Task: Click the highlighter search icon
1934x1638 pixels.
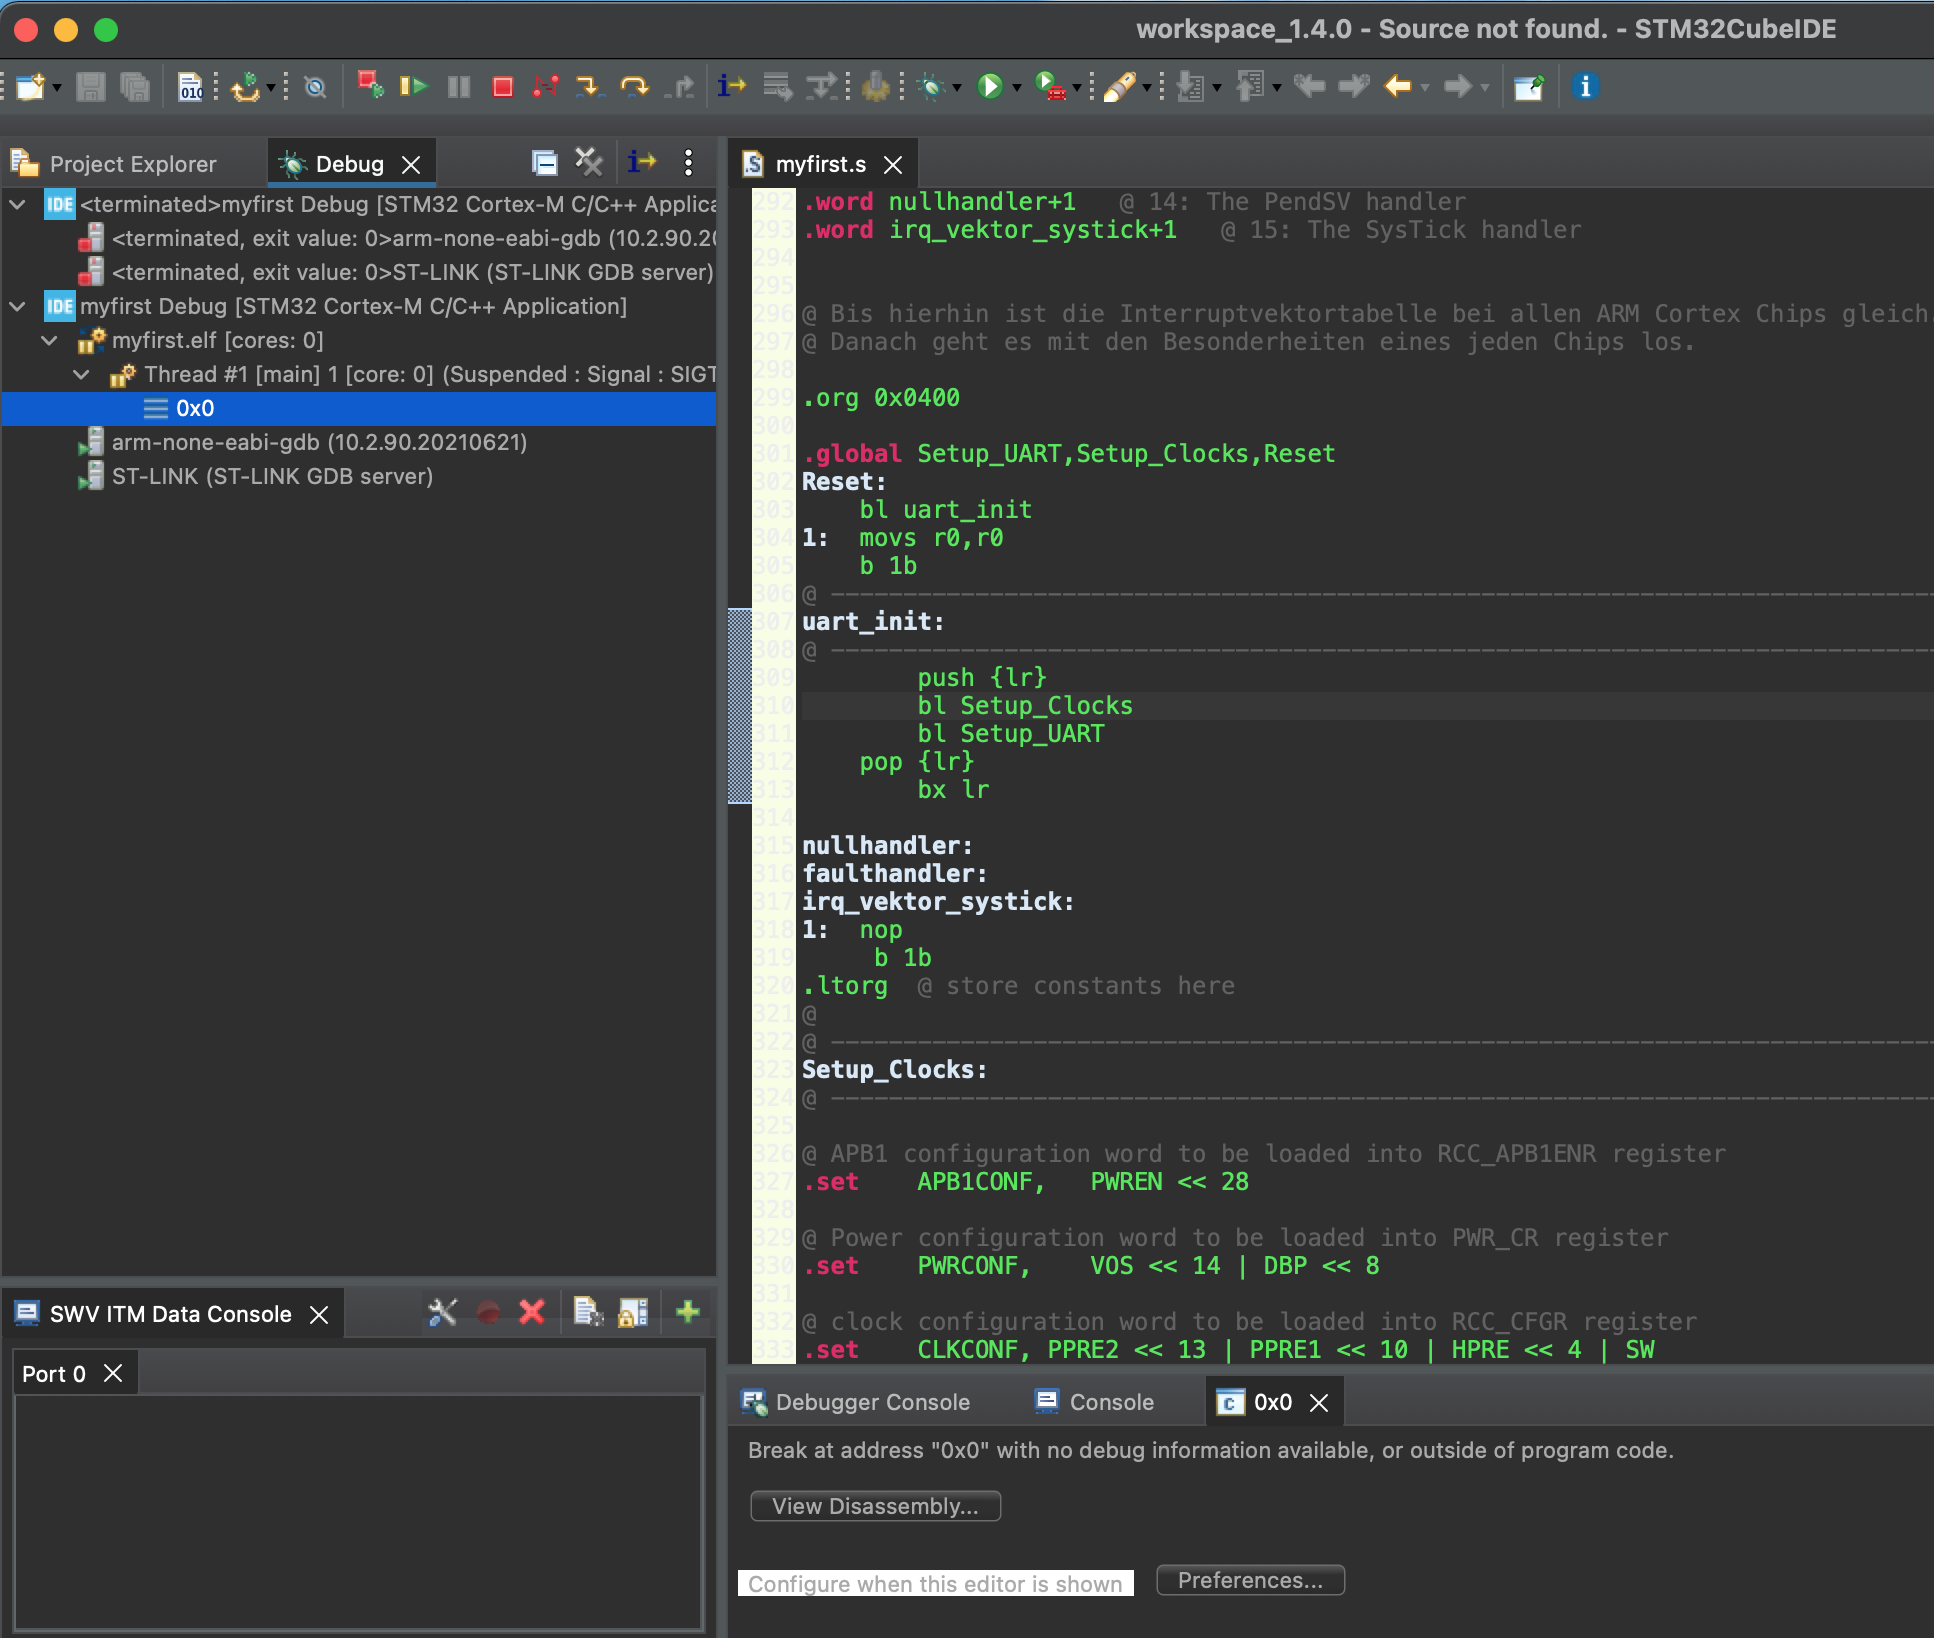Action: (x=1120, y=87)
